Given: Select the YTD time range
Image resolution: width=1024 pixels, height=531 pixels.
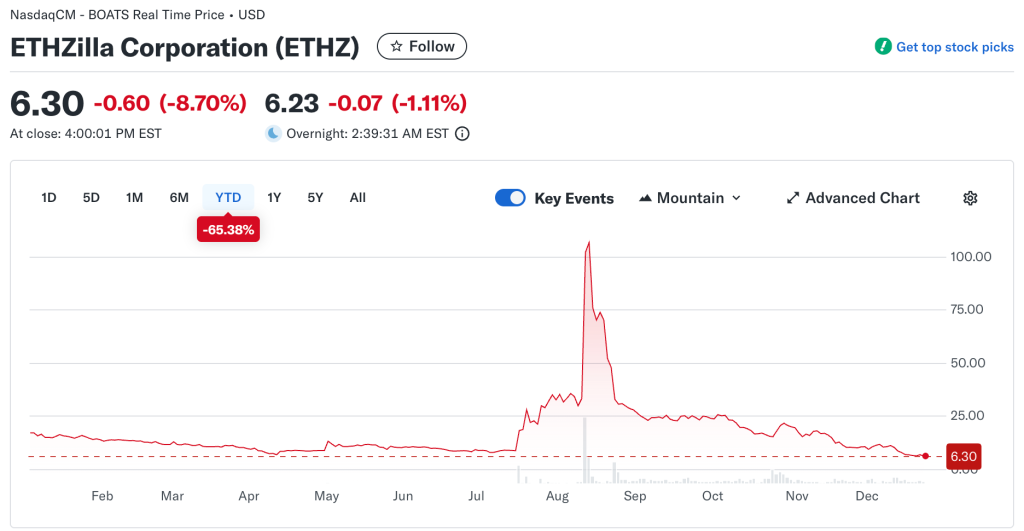Looking at the screenshot, I should pos(228,198).
